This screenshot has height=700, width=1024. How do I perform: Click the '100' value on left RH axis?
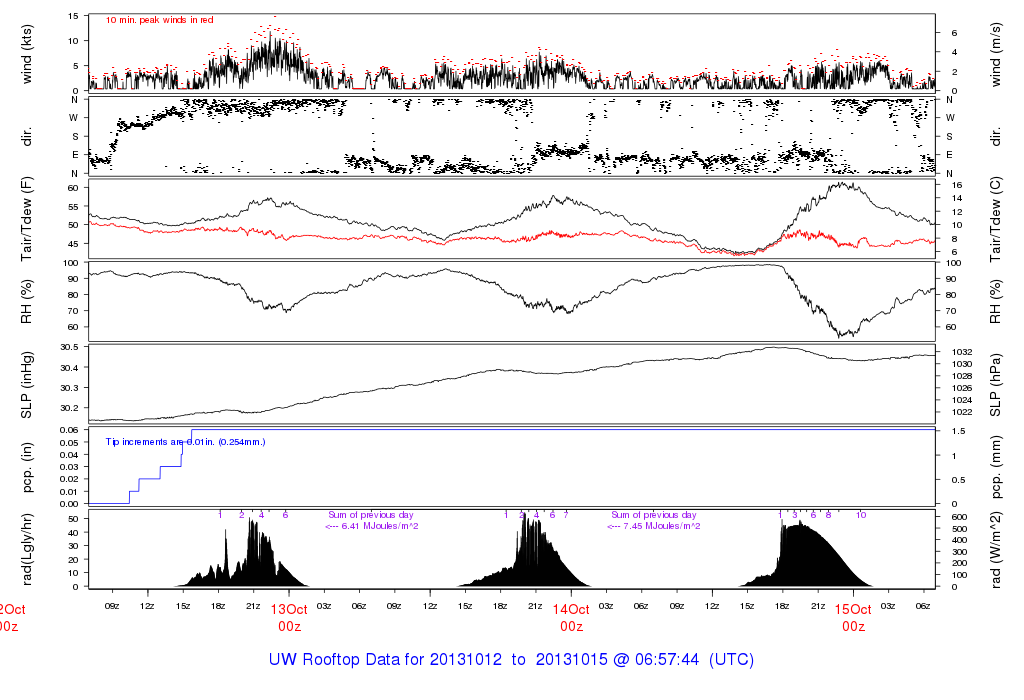(x=71, y=262)
